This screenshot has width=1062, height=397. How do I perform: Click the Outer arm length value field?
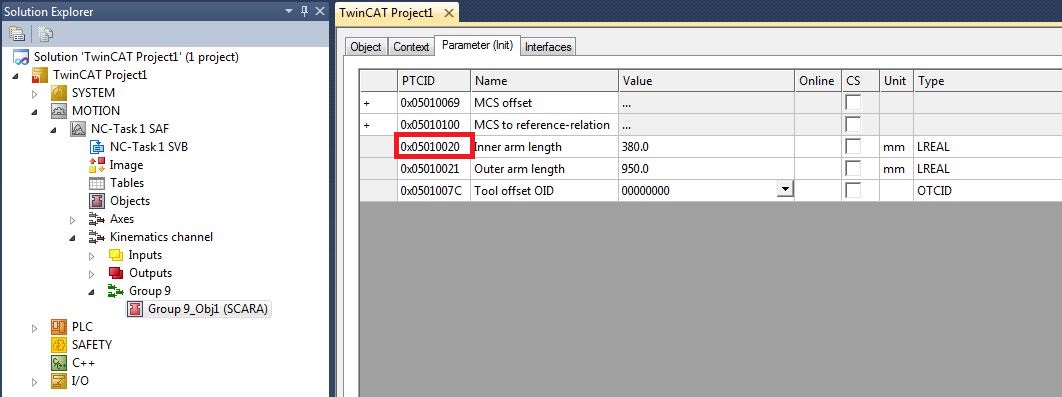pyautogui.click(x=706, y=169)
